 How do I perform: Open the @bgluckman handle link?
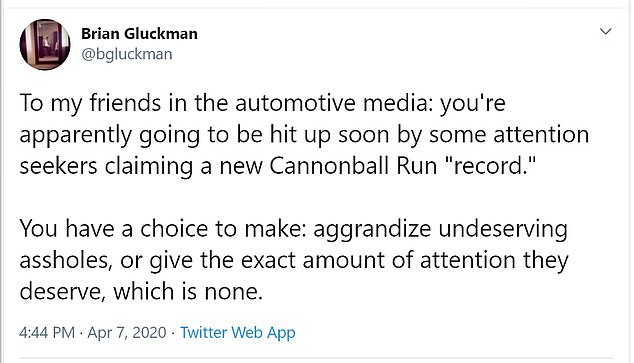coord(127,54)
